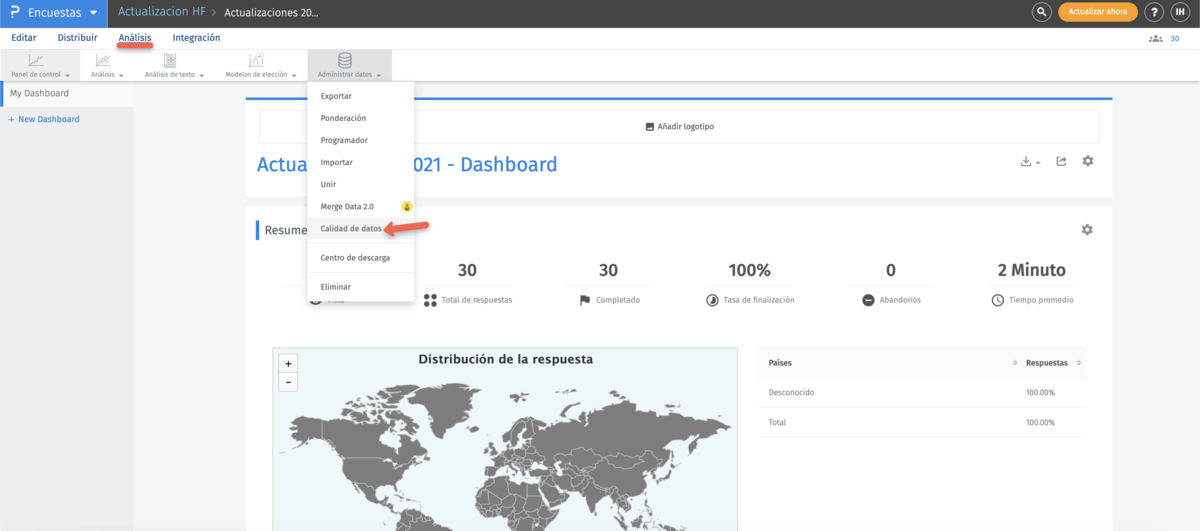Switch to the Análisis tab
1200x531 pixels.
coord(135,38)
